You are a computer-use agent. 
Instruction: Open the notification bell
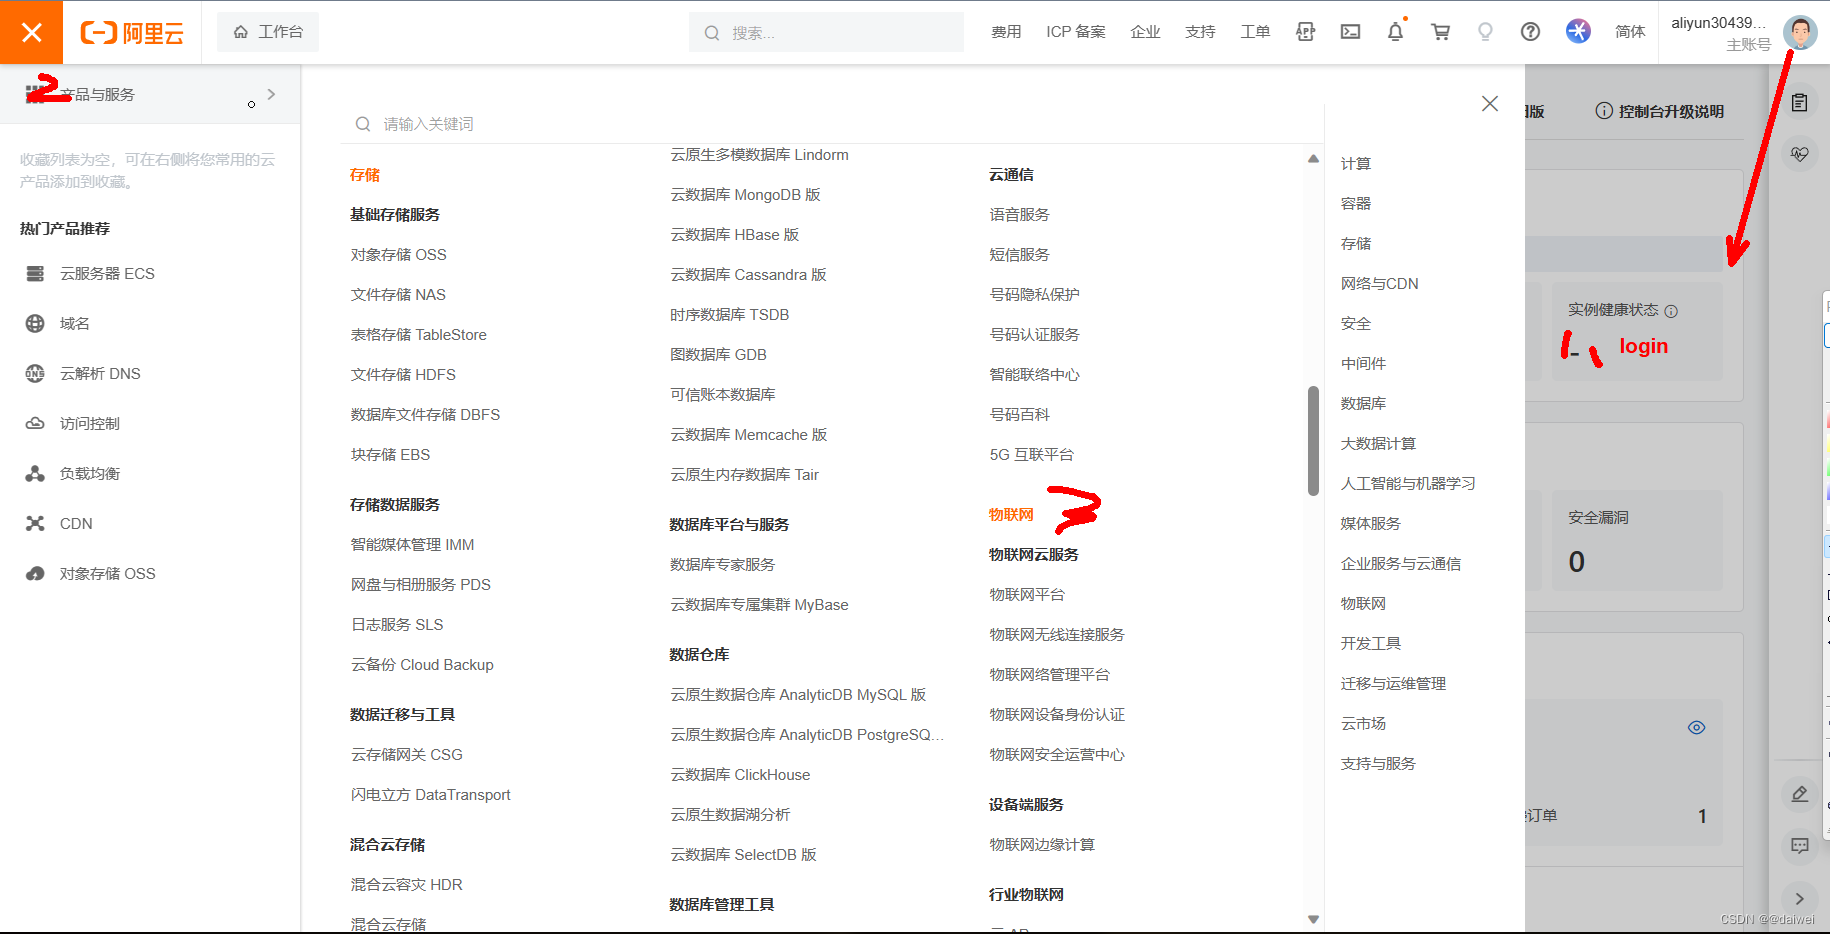coord(1395,32)
